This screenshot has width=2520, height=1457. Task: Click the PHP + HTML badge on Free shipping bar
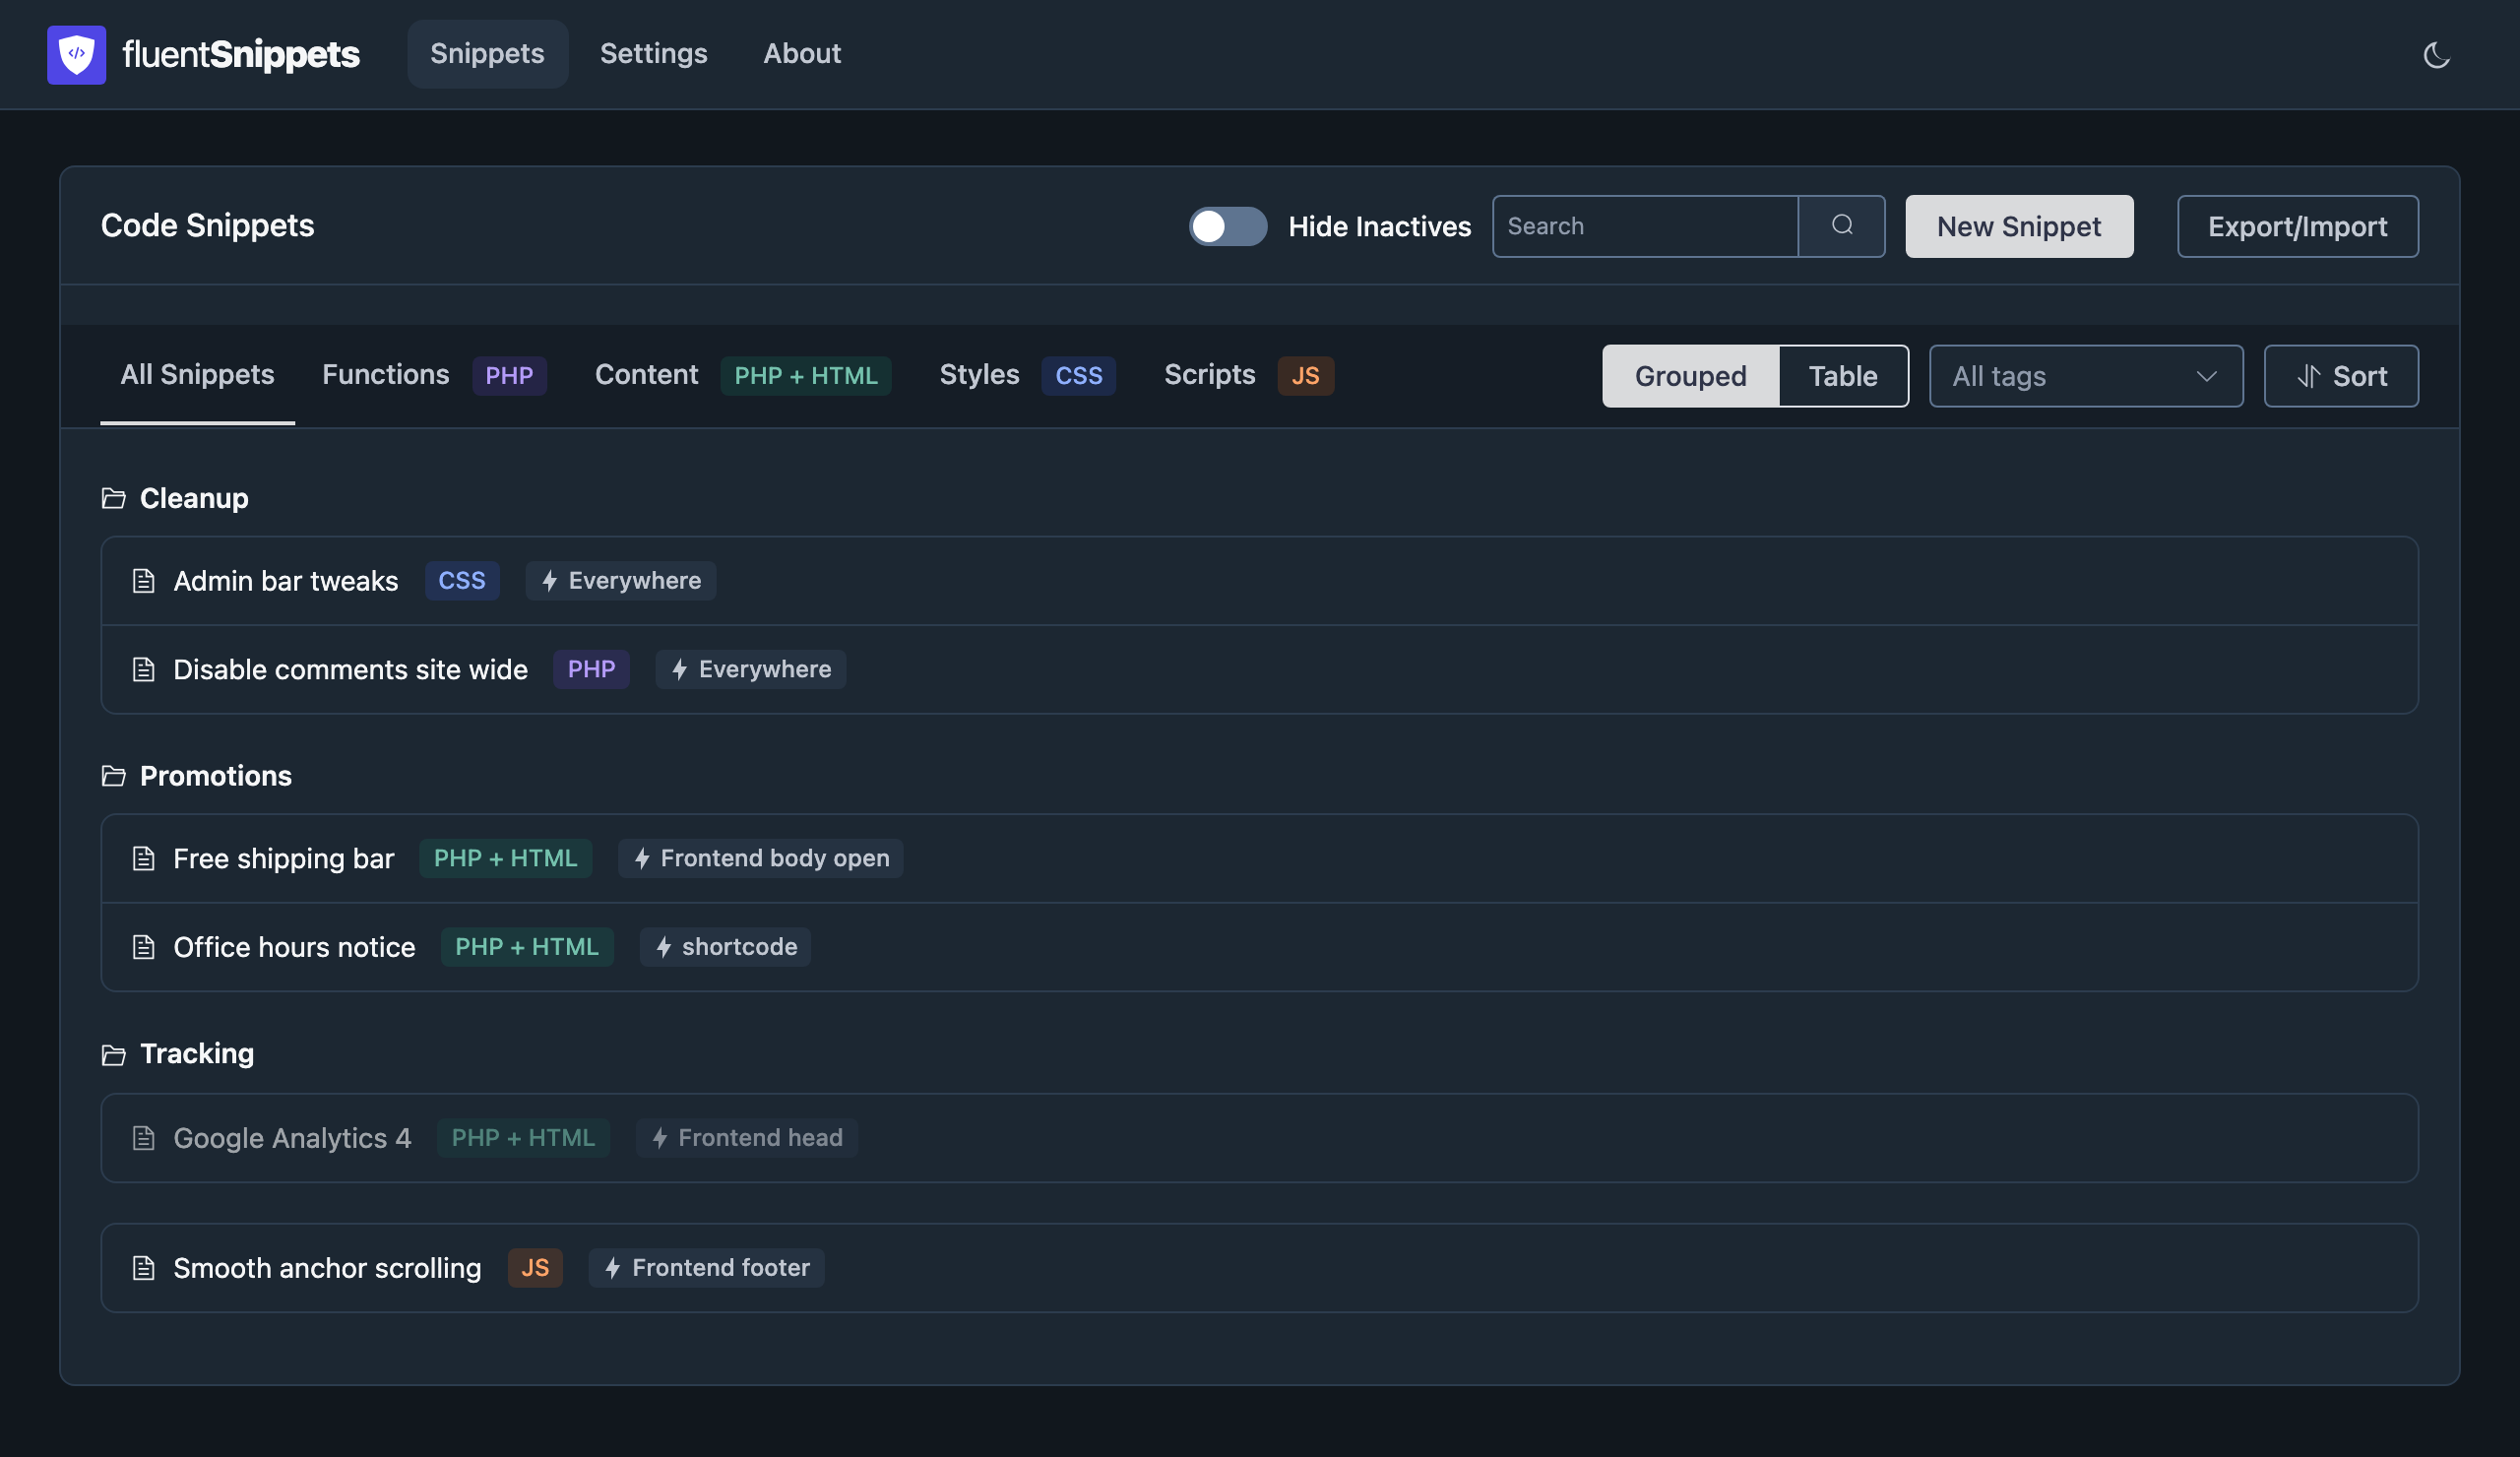tap(505, 858)
